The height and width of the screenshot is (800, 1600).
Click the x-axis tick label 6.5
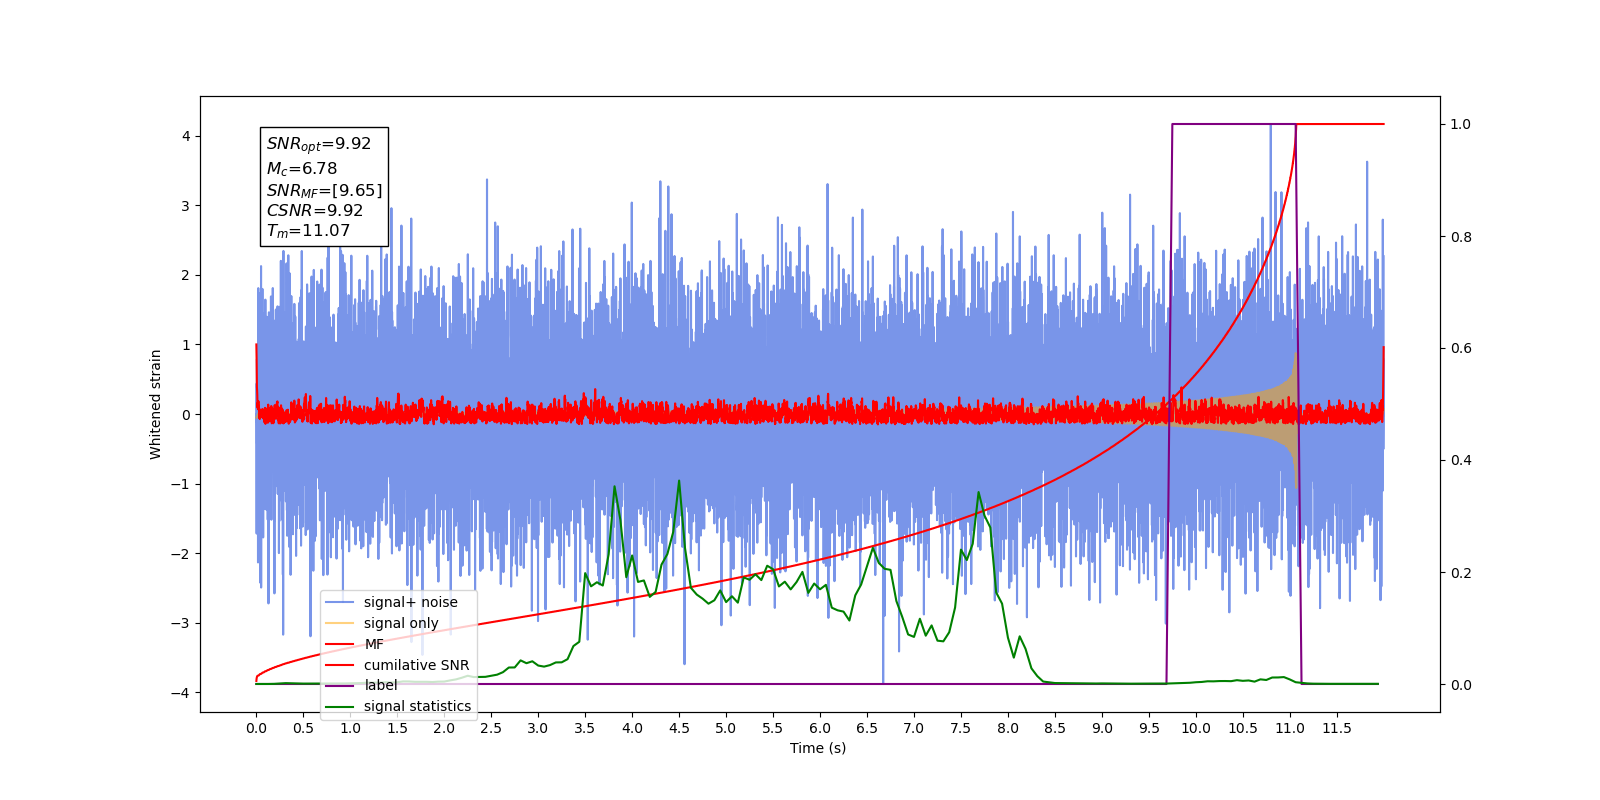867,729
